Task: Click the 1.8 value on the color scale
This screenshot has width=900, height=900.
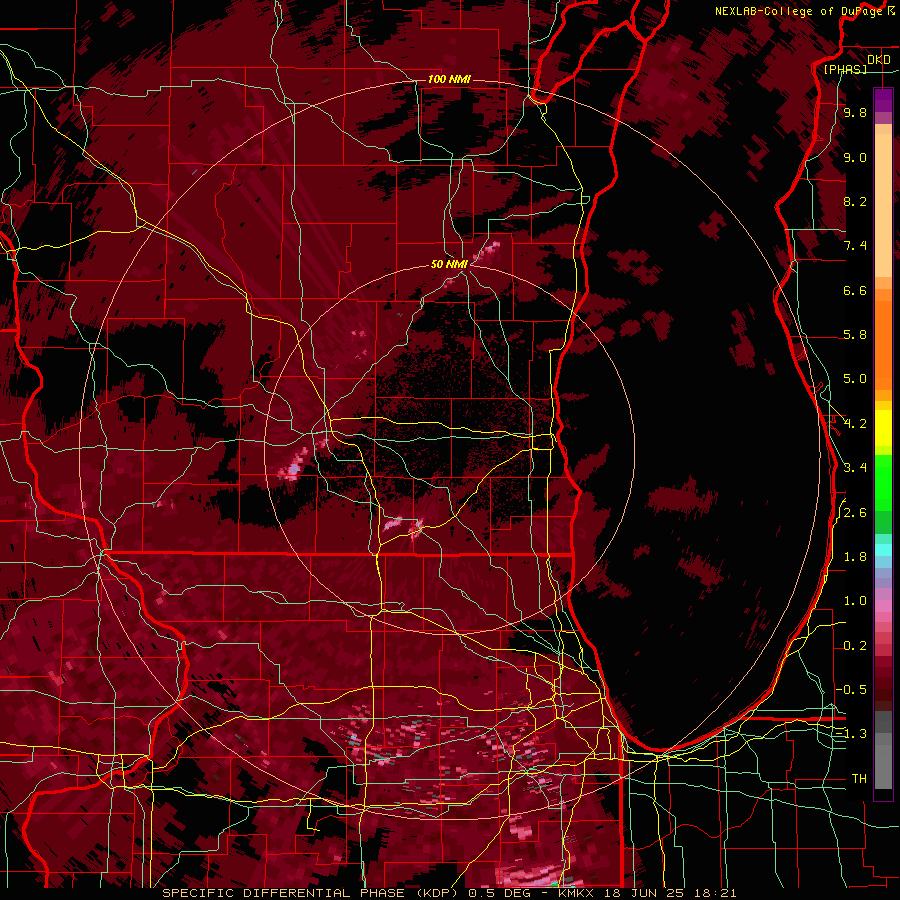Action: [855, 557]
